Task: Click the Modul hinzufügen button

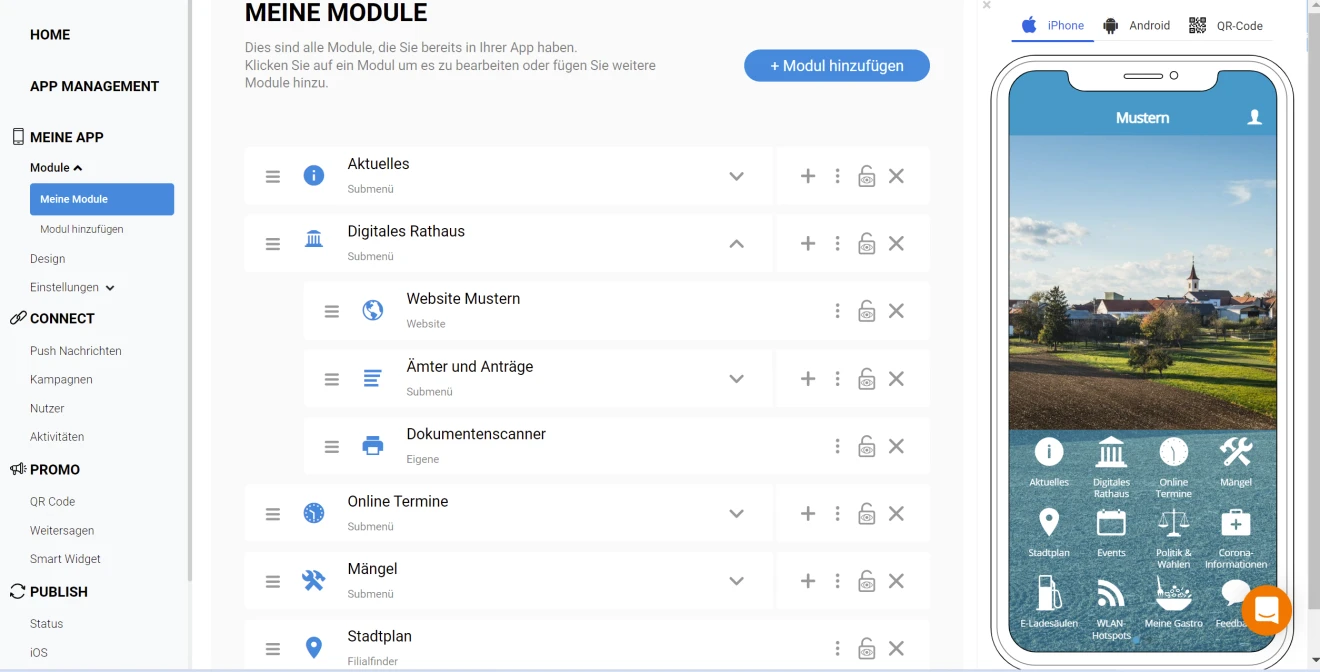Action: [837, 66]
